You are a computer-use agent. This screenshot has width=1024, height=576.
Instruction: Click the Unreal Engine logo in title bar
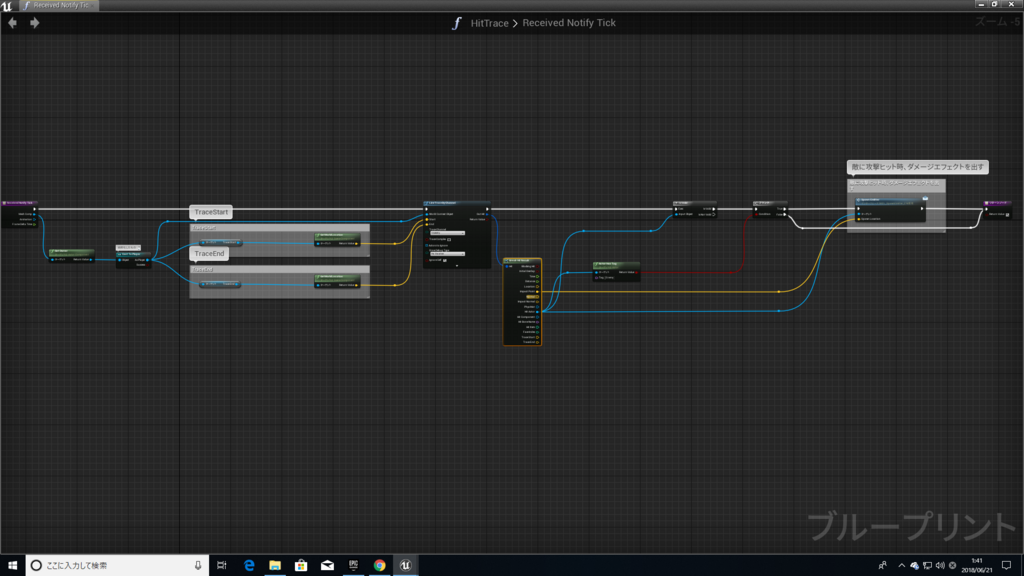[7, 5]
